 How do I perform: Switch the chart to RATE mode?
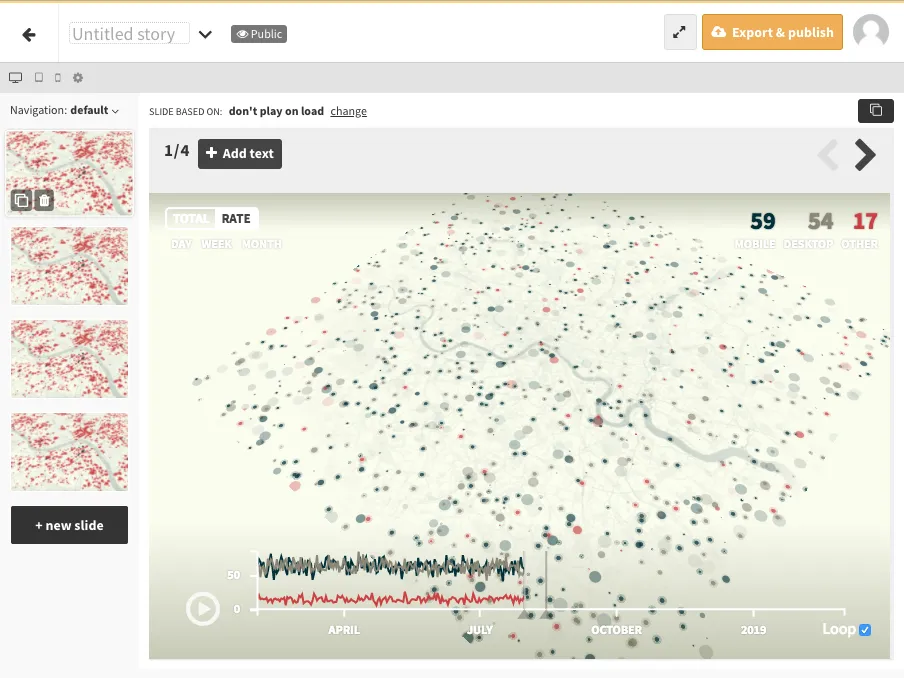coord(236,219)
